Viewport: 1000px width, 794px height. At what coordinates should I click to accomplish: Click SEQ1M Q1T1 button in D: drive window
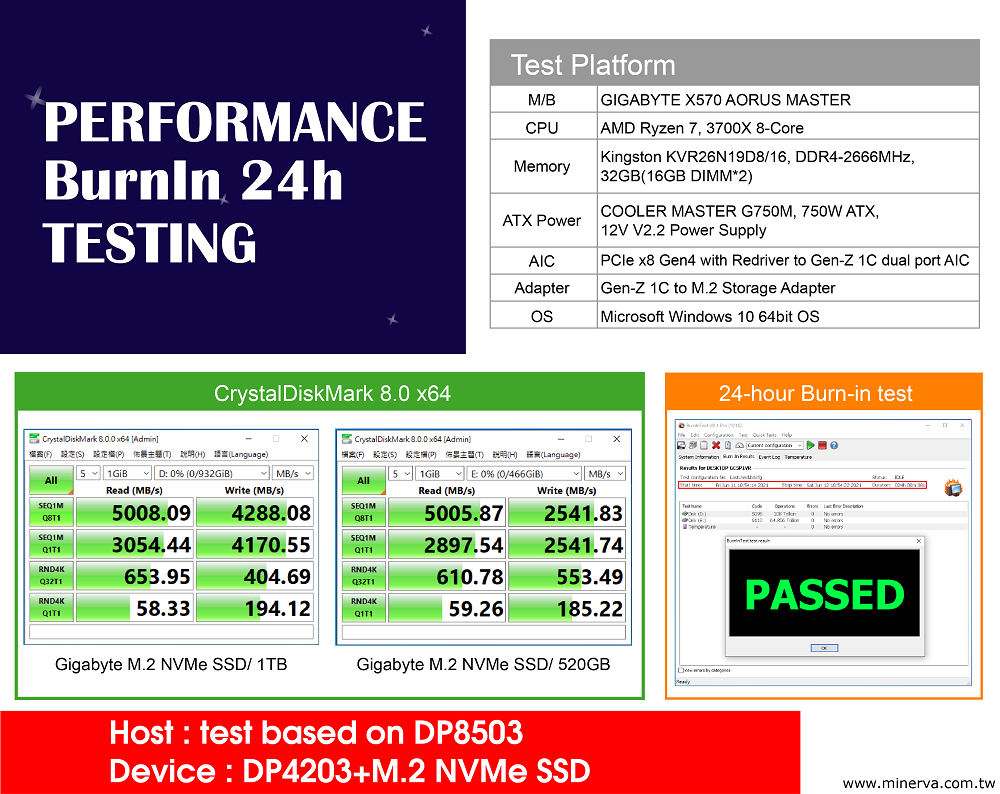51,544
